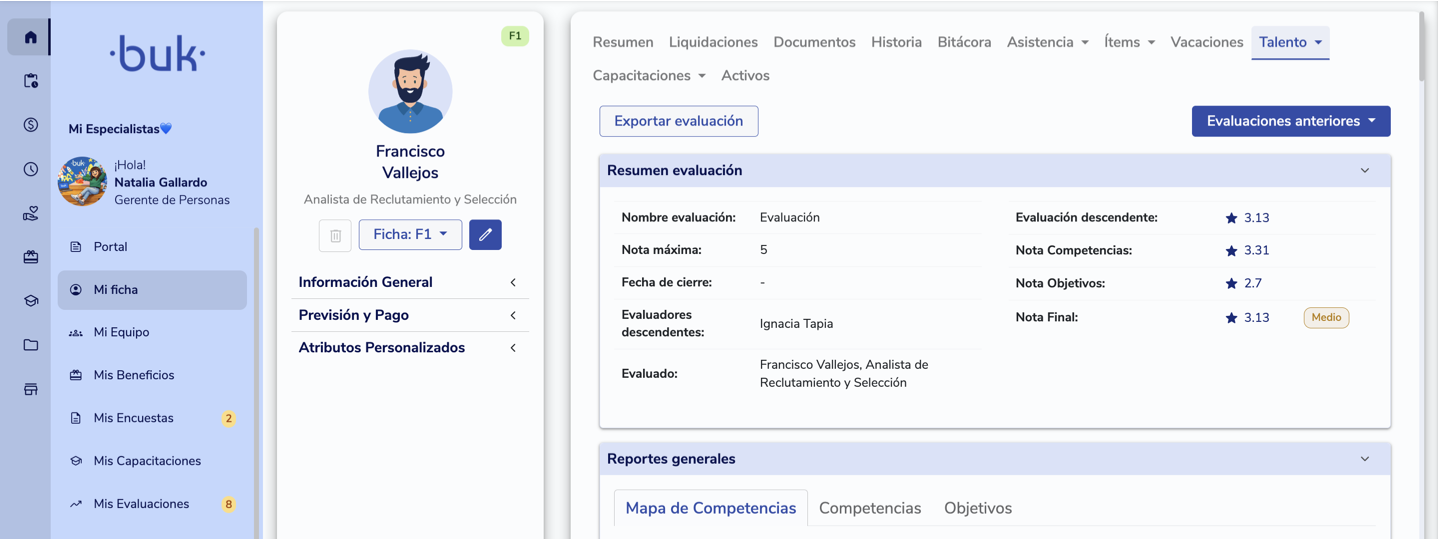
Task: Select the Competencias report tab
Action: pos(869,508)
